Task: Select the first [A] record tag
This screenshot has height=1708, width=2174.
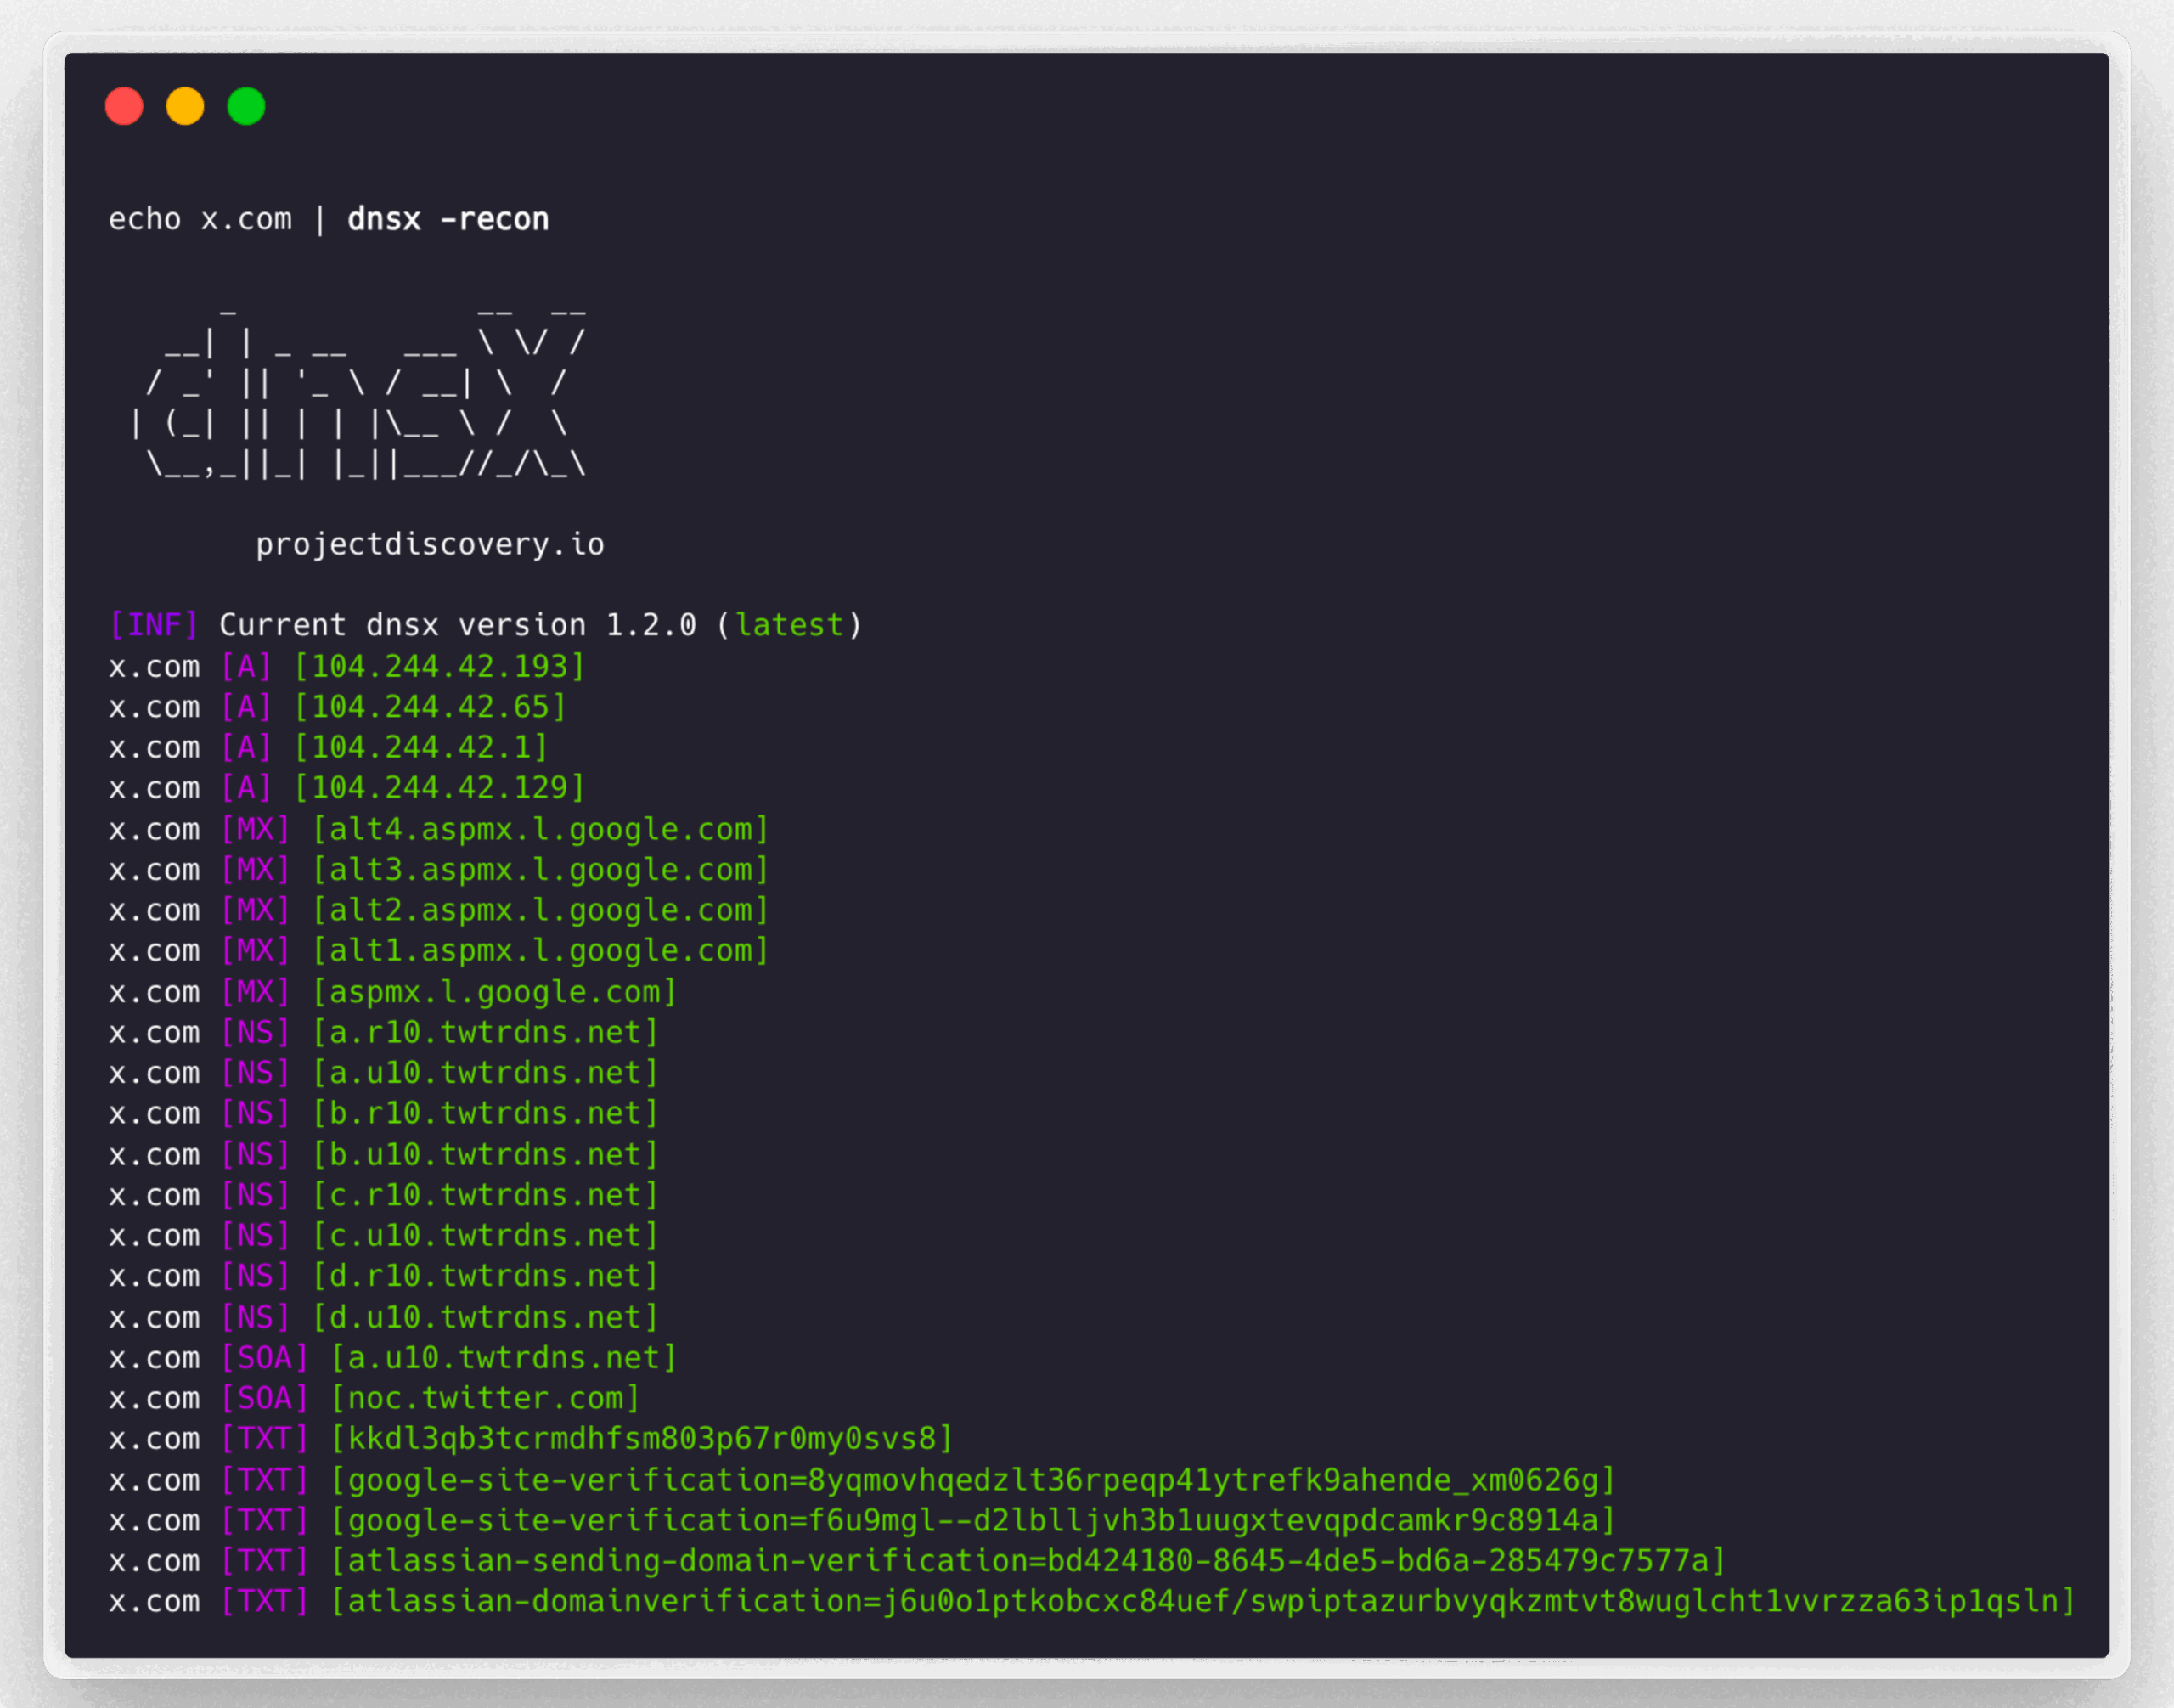Action: pyautogui.click(x=246, y=666)
